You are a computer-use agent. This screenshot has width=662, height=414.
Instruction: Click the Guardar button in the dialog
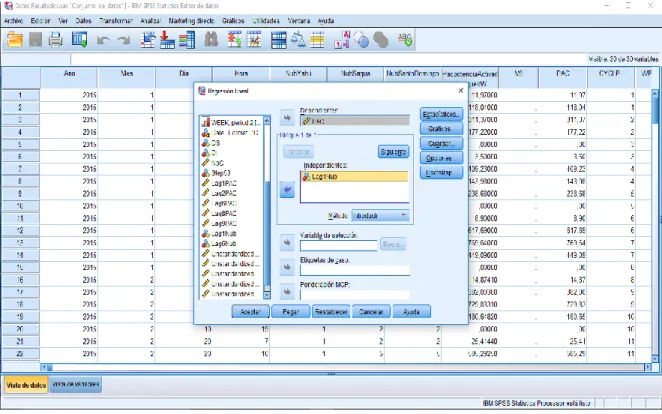441,143
